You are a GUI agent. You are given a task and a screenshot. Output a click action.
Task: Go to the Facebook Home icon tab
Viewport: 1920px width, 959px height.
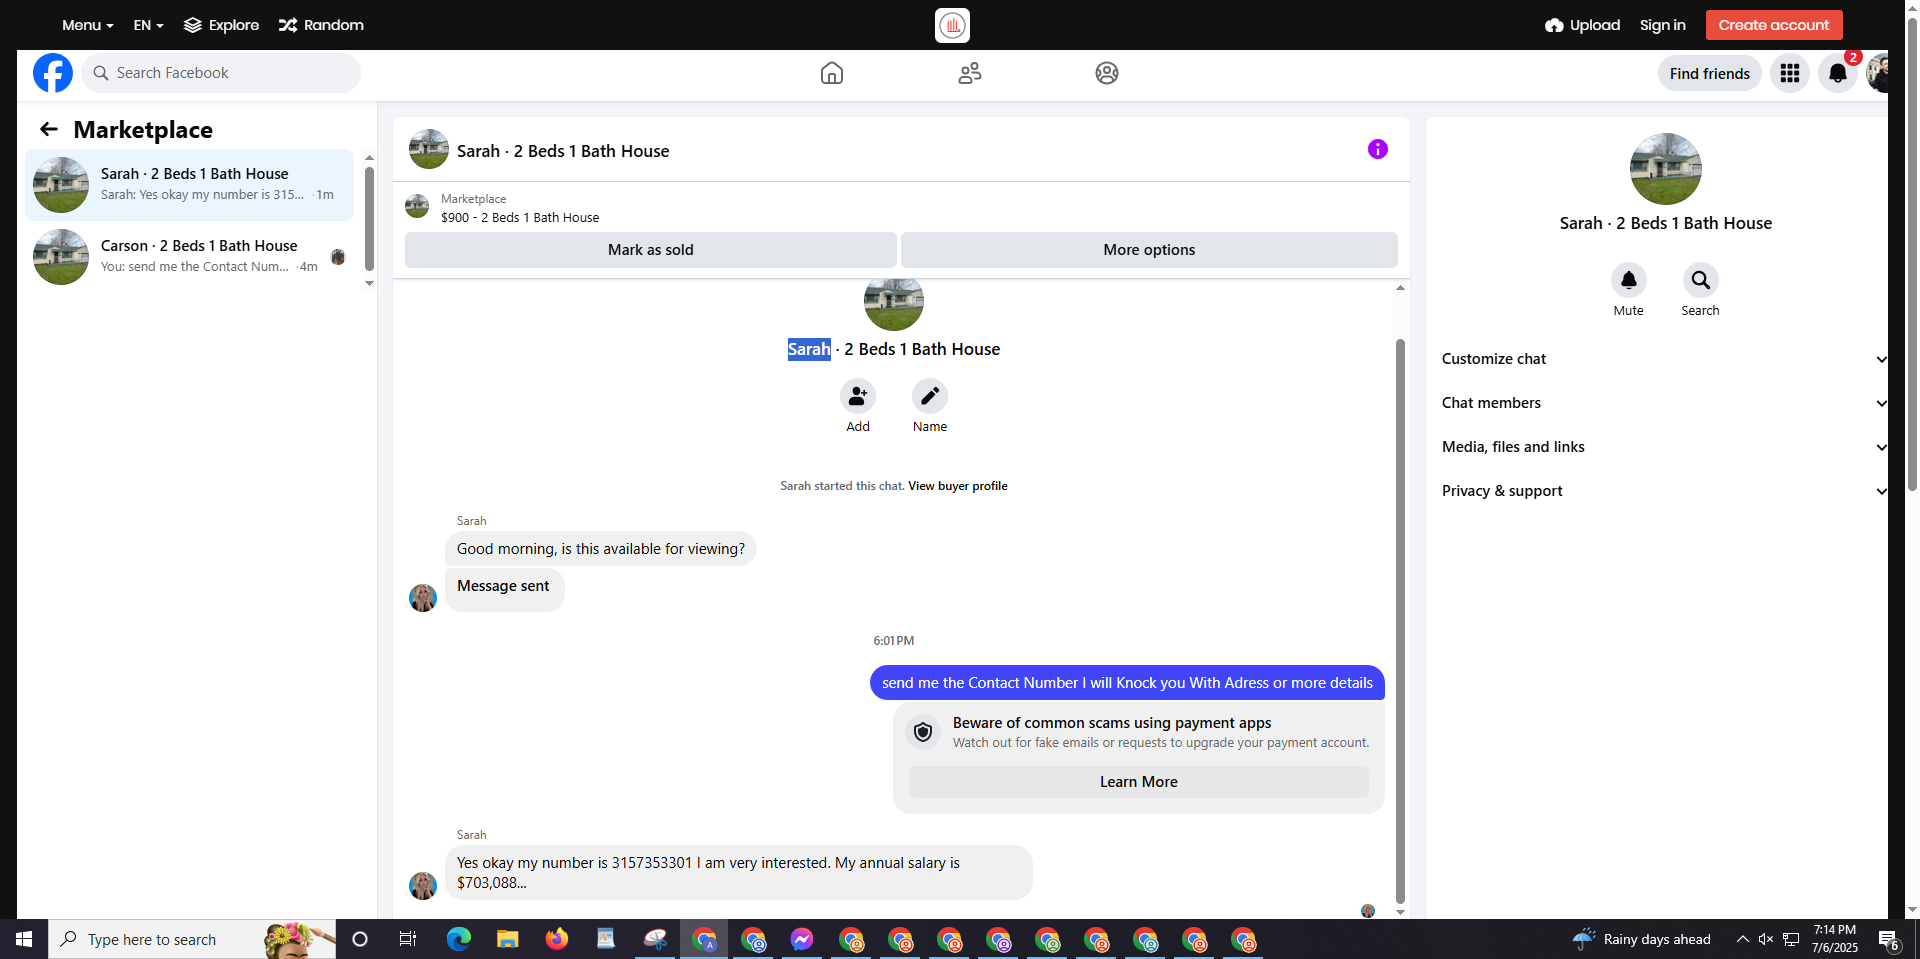coord(832,73)
